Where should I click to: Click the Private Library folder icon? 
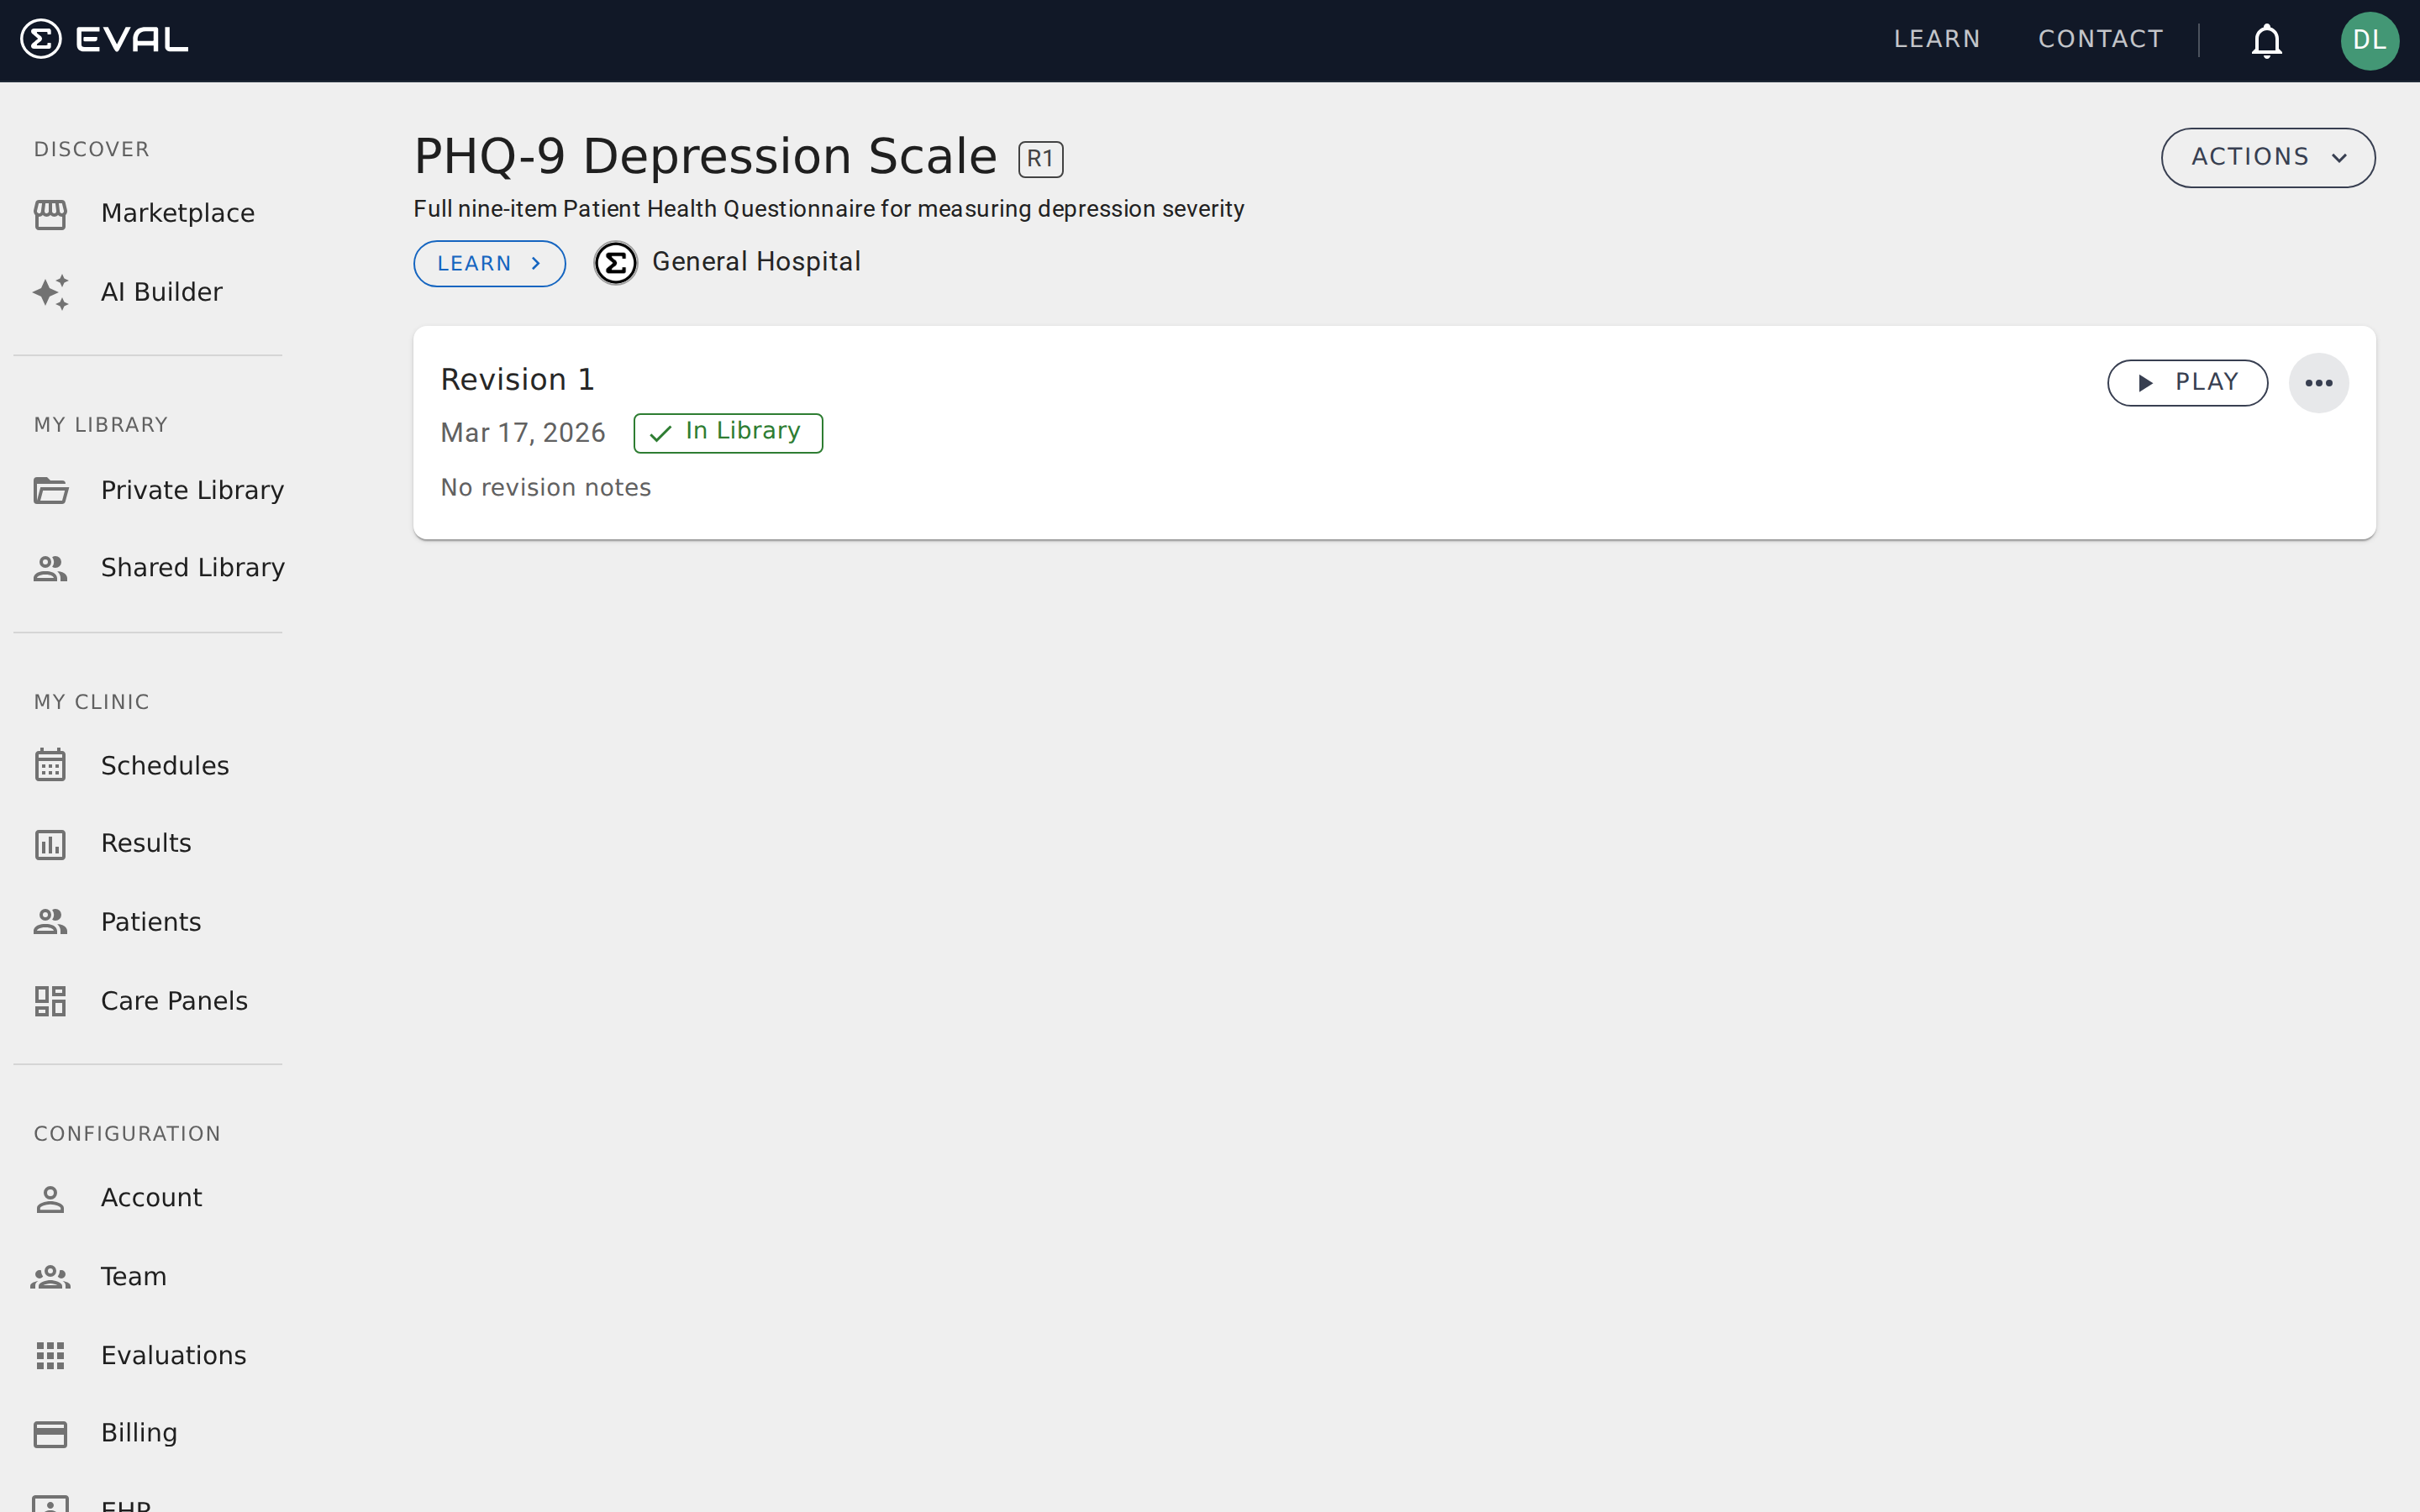[x=50, y=491]
